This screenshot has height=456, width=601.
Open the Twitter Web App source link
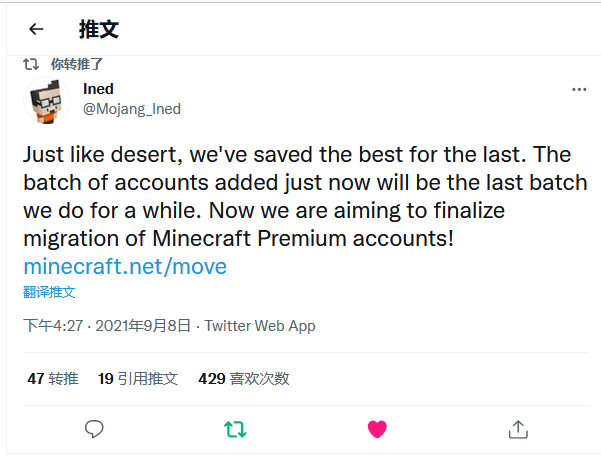coord(260,326)
